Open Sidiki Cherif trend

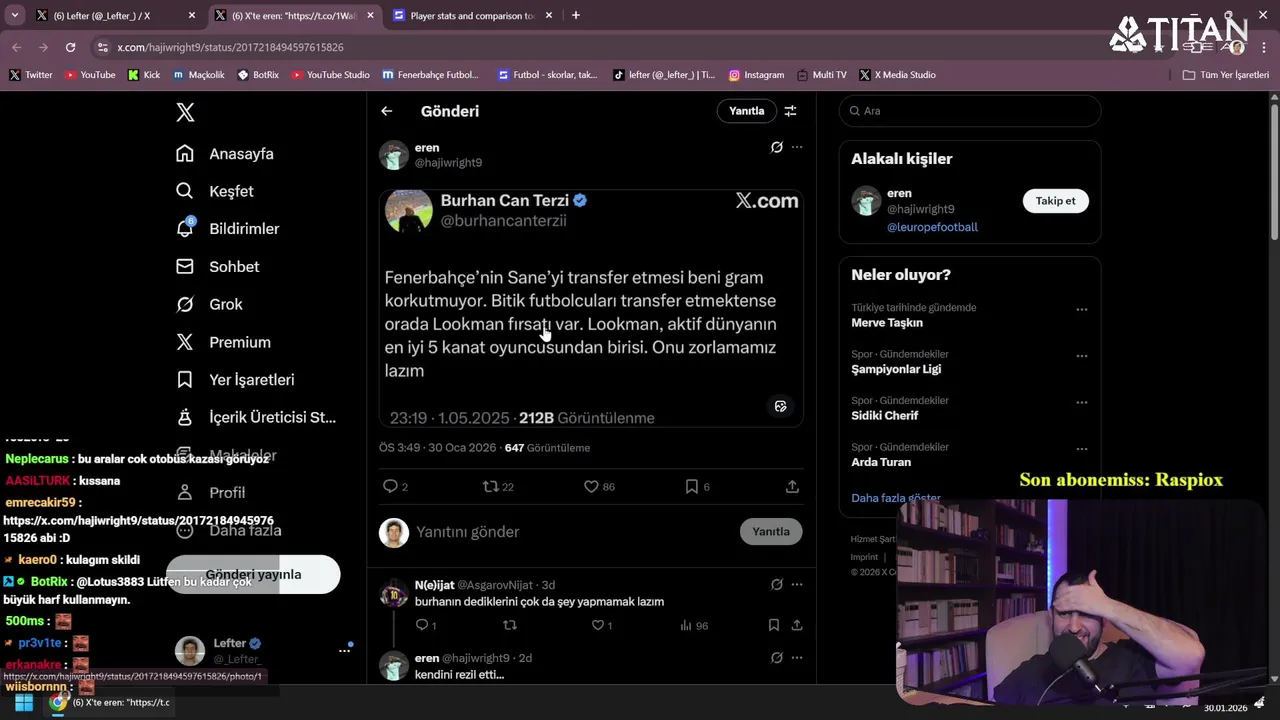point(884,415)
